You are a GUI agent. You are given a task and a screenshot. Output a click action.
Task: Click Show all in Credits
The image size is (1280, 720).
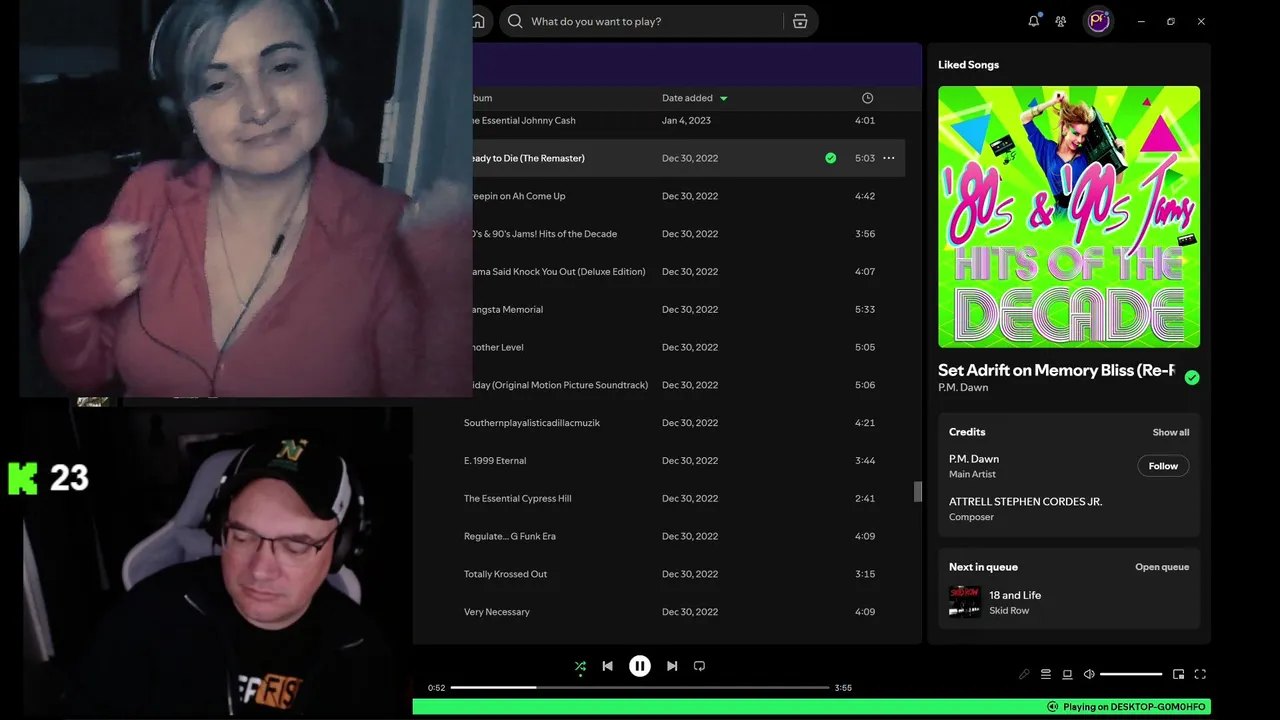1171,432
